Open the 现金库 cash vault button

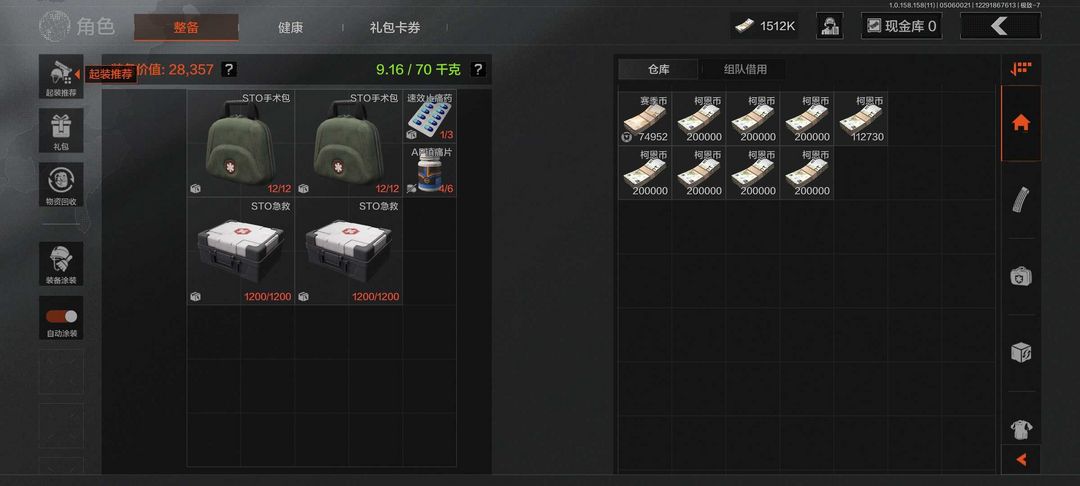(902, 26)
